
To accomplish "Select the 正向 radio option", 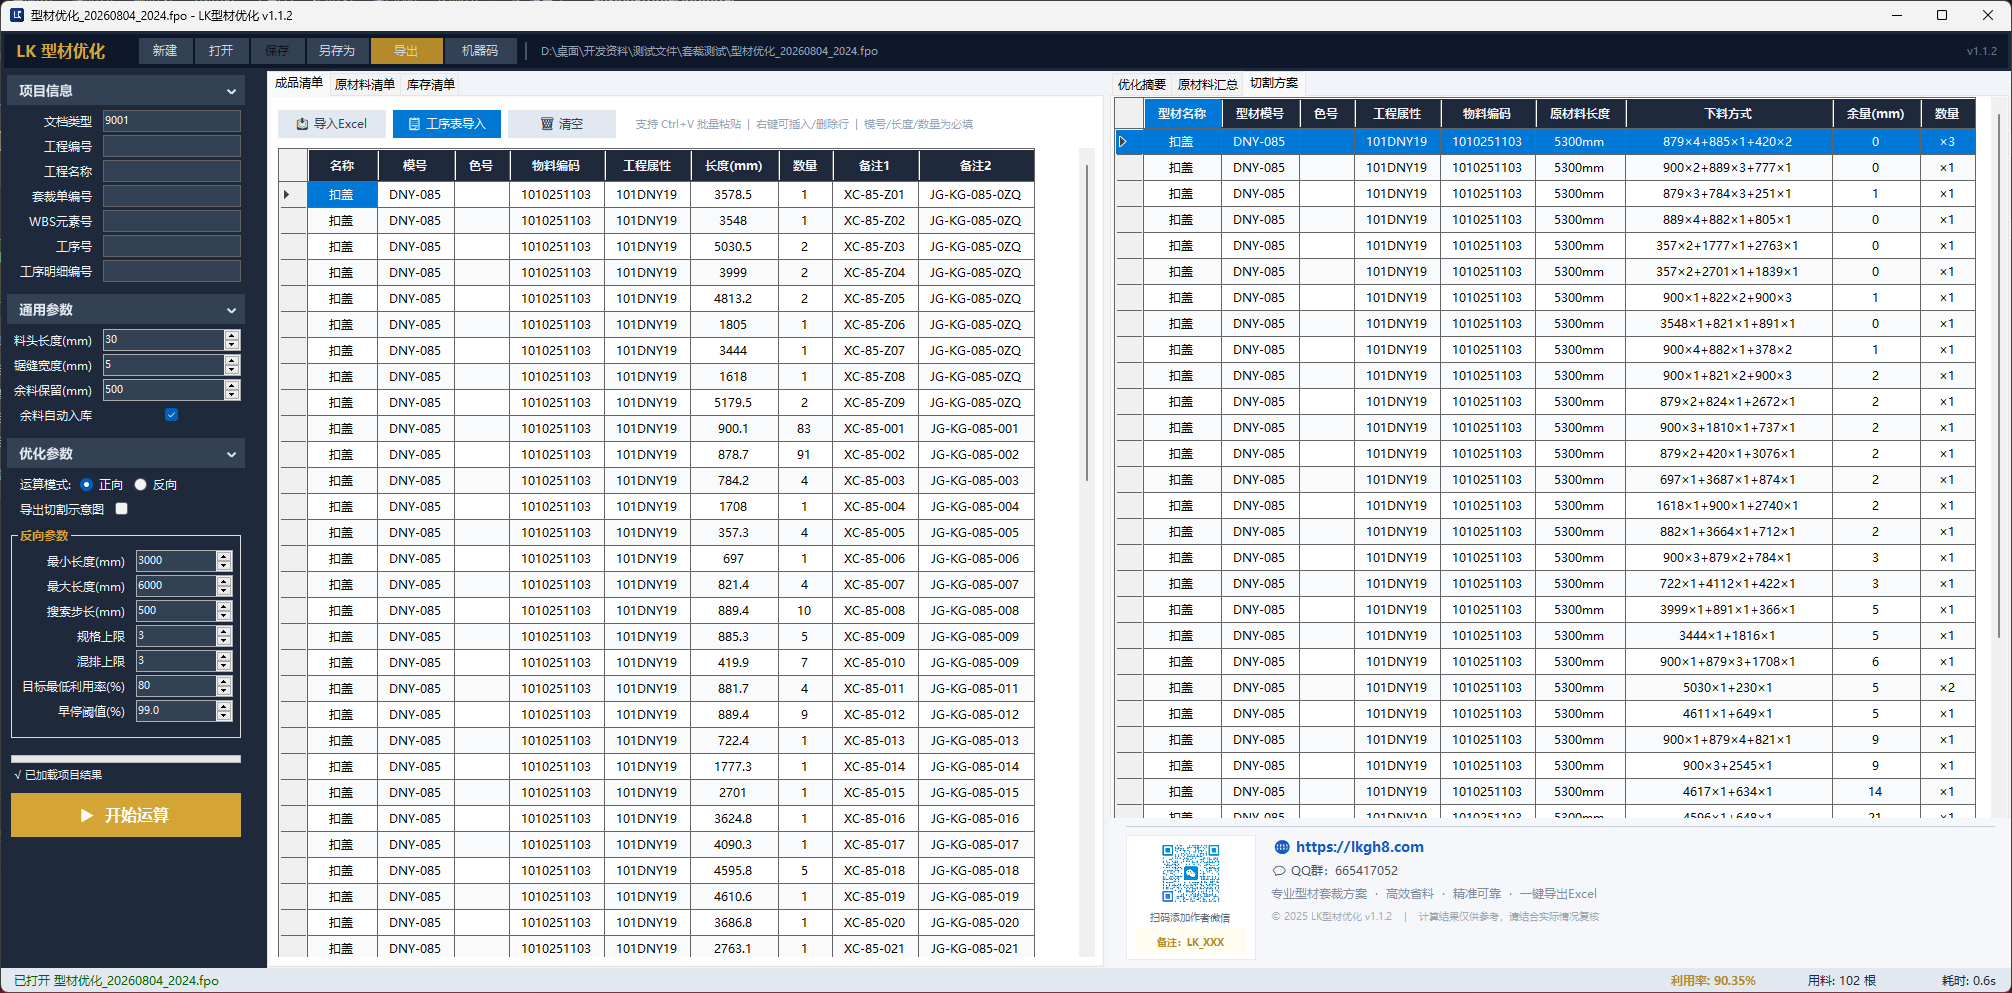I will [87, 485].
